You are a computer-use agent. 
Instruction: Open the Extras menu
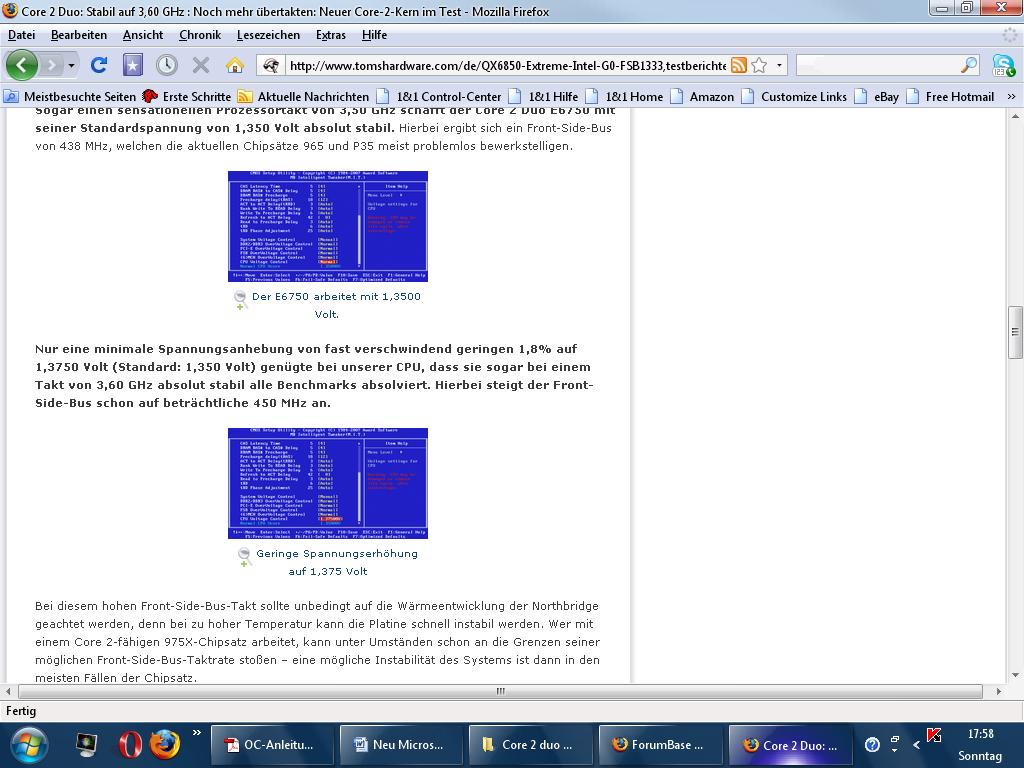(x=331, y=35)
